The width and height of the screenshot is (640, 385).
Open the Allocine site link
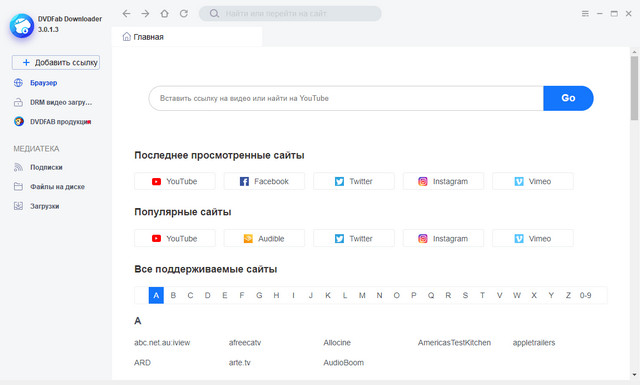337,343
